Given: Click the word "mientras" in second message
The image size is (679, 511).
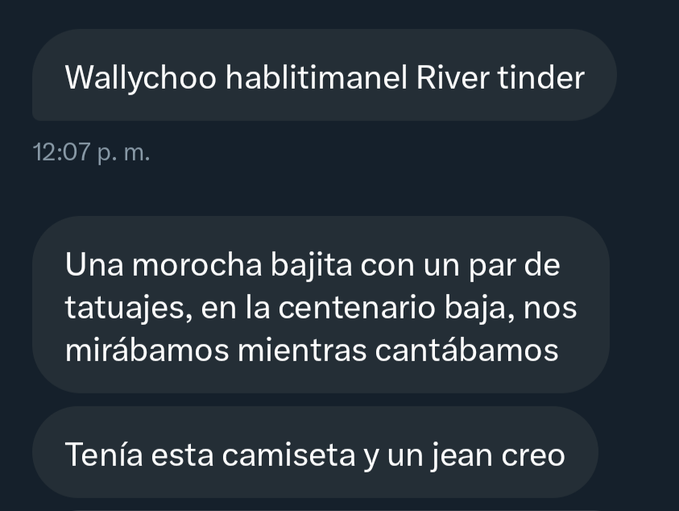Looking at the screenshot, I should [x=302, y=351].
